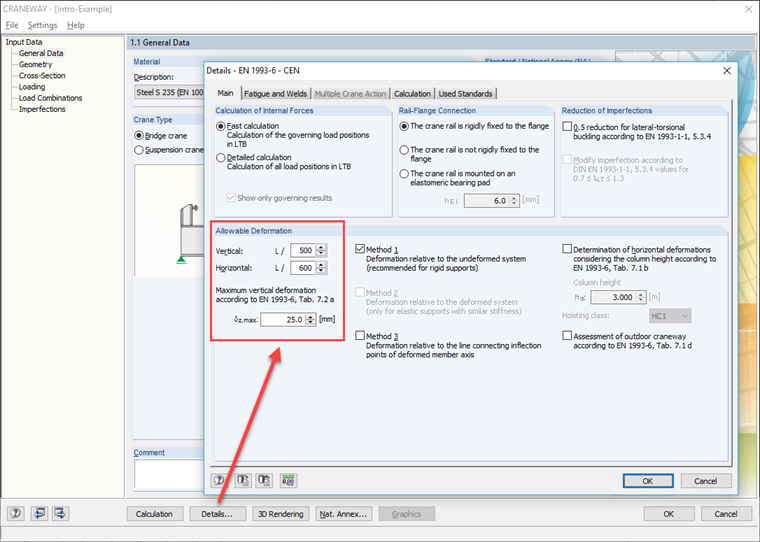Viewport: 760px width, 542px height.
Task: Open Nat. Annex... settings
Action: pos(343,514)
